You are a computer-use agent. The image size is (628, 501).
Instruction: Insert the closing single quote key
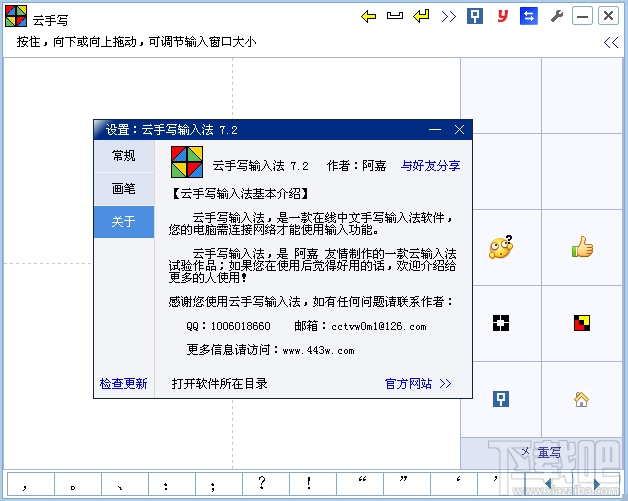pos(501,484)
